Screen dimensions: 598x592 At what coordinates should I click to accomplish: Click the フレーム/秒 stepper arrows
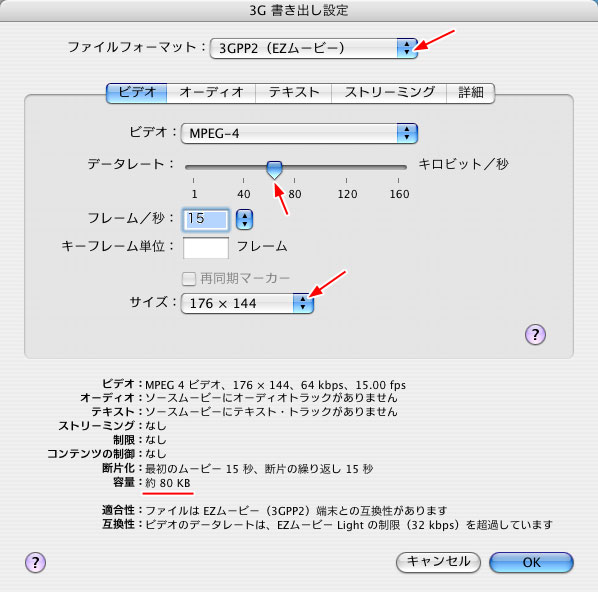pos(244,219)
